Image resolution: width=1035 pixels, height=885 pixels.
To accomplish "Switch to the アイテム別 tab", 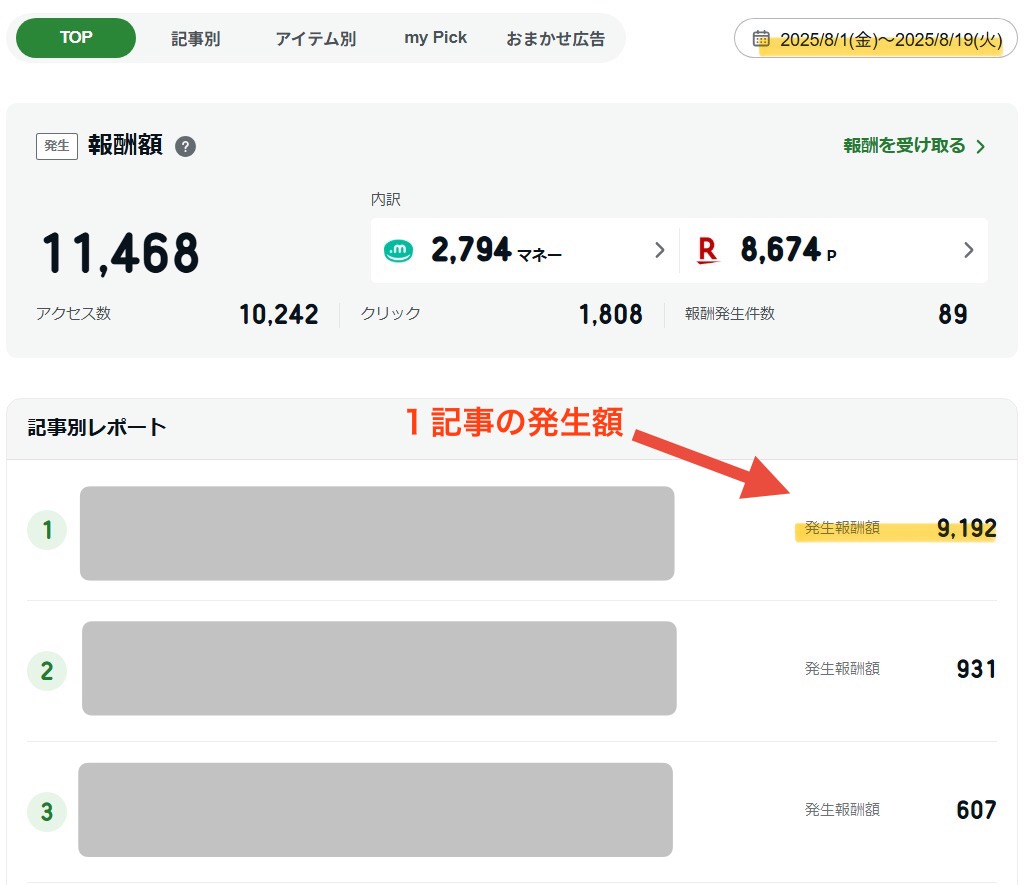I will [x=315, y=39].
